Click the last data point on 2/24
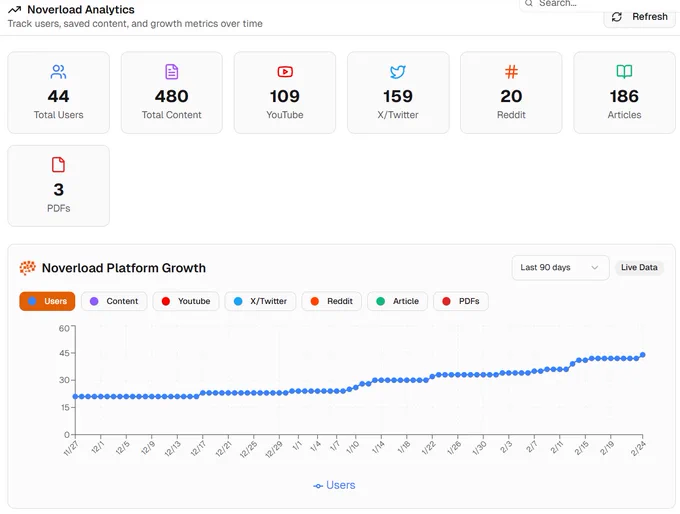Image resolution: width=680 pixels, height=514 pixels. click(643, 355)
